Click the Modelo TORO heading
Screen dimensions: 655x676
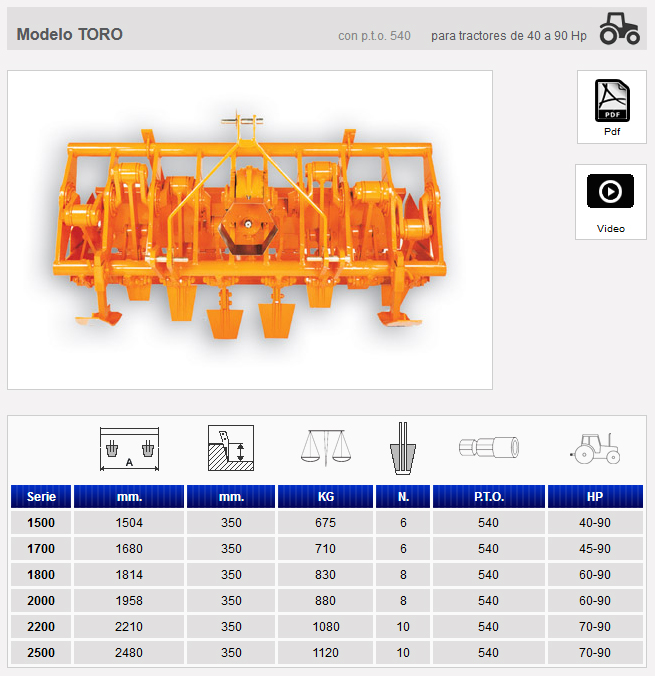69,34
